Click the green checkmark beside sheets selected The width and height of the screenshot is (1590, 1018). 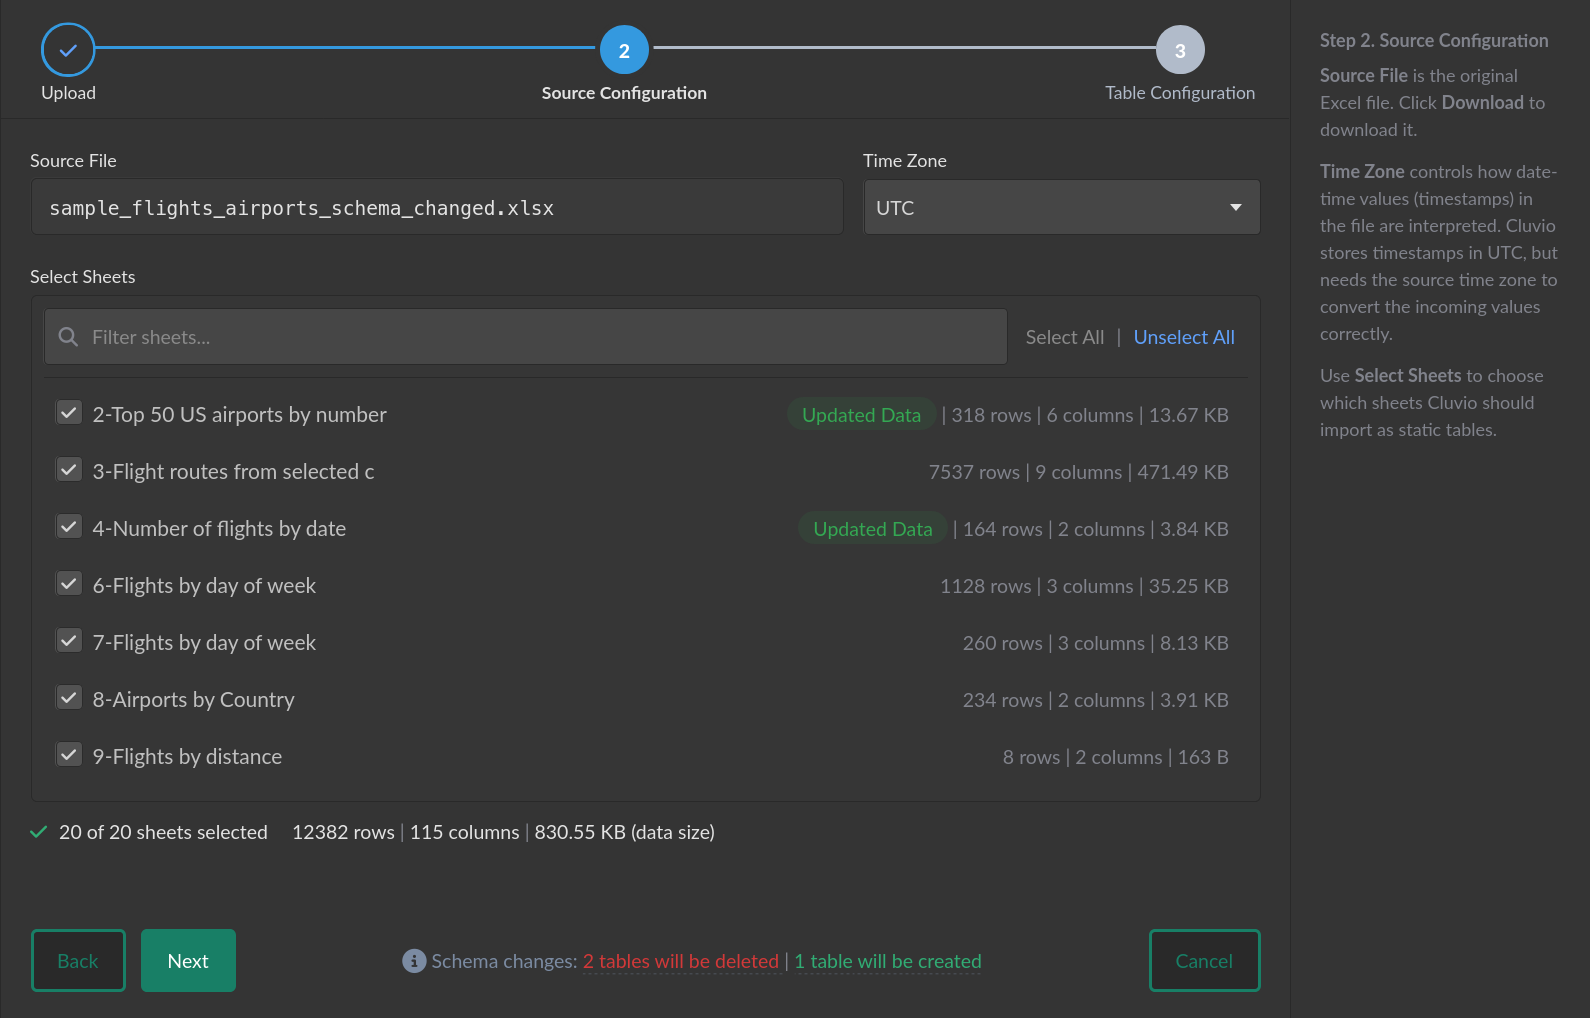coord(39,832)
